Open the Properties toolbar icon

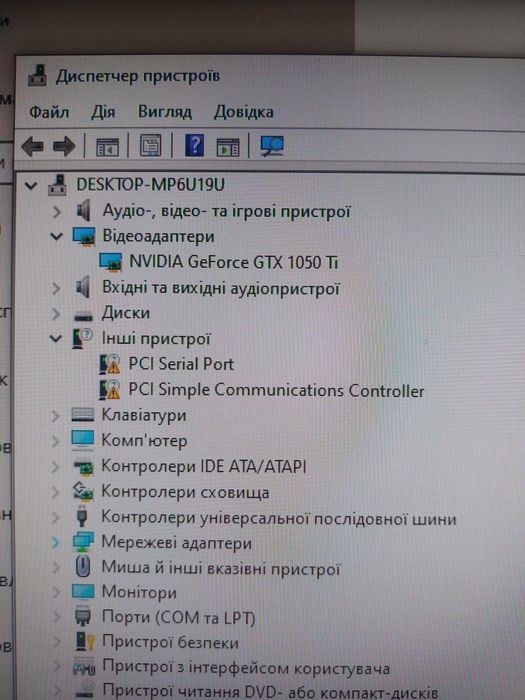[x=150, y=146]
